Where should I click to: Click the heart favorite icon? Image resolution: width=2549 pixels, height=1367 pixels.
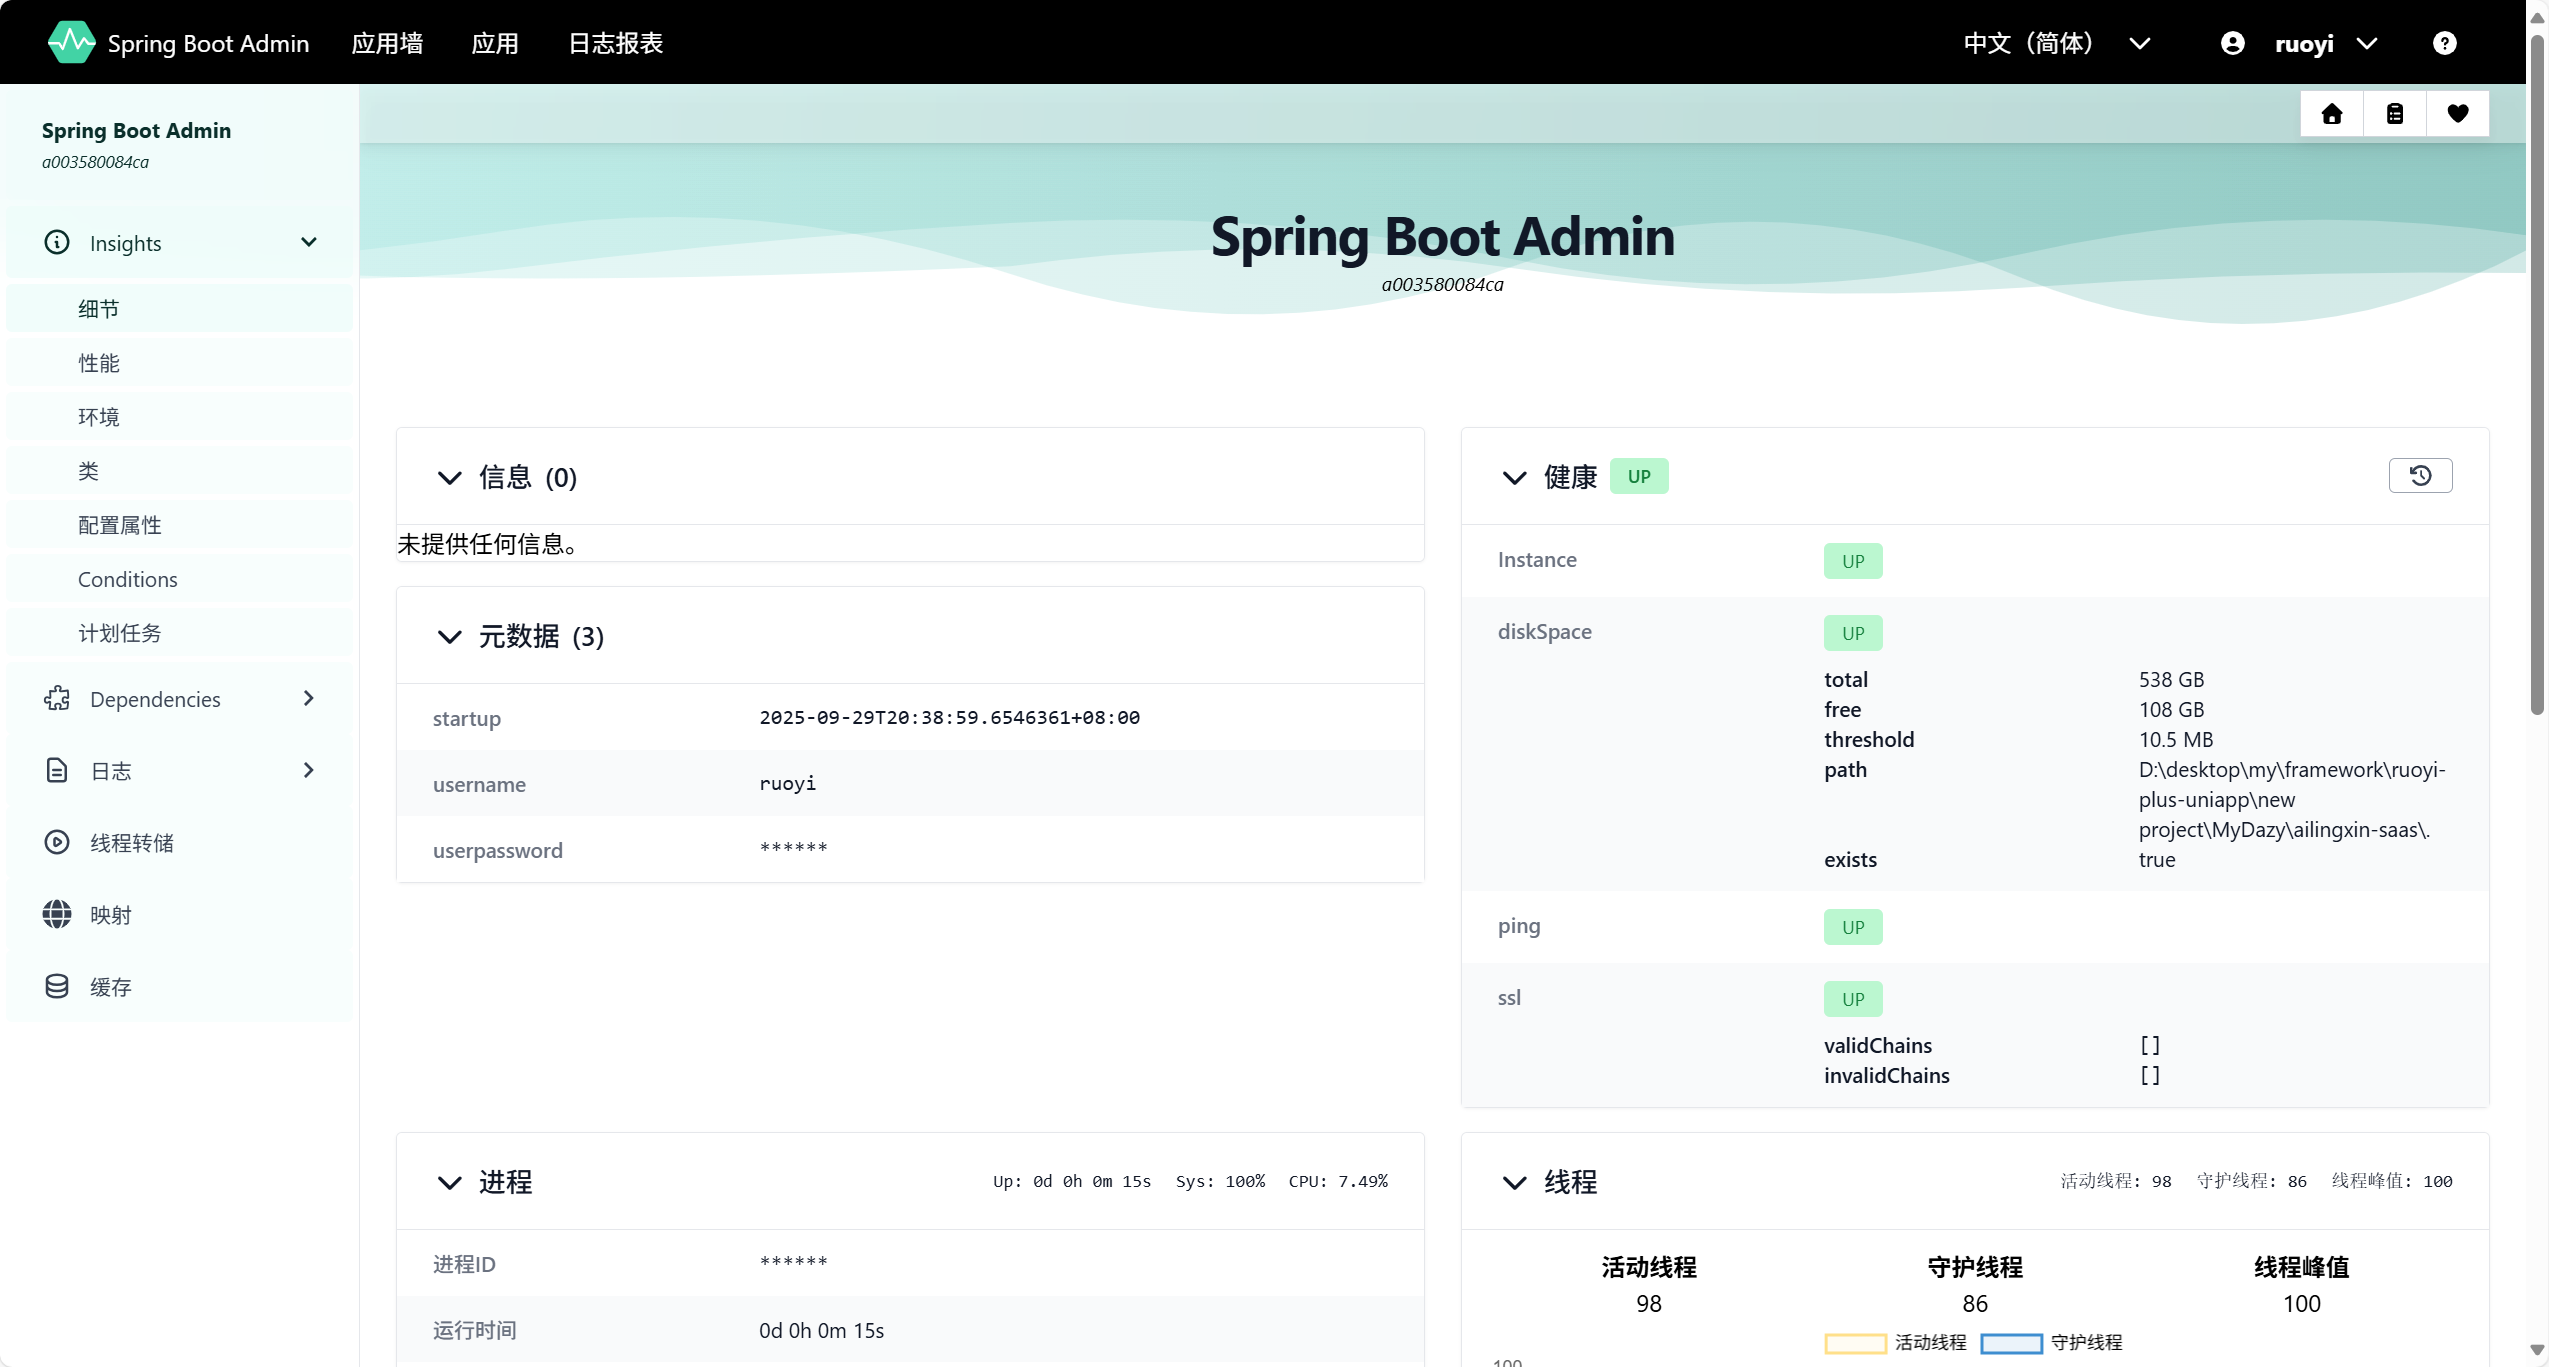[2457, 114]
